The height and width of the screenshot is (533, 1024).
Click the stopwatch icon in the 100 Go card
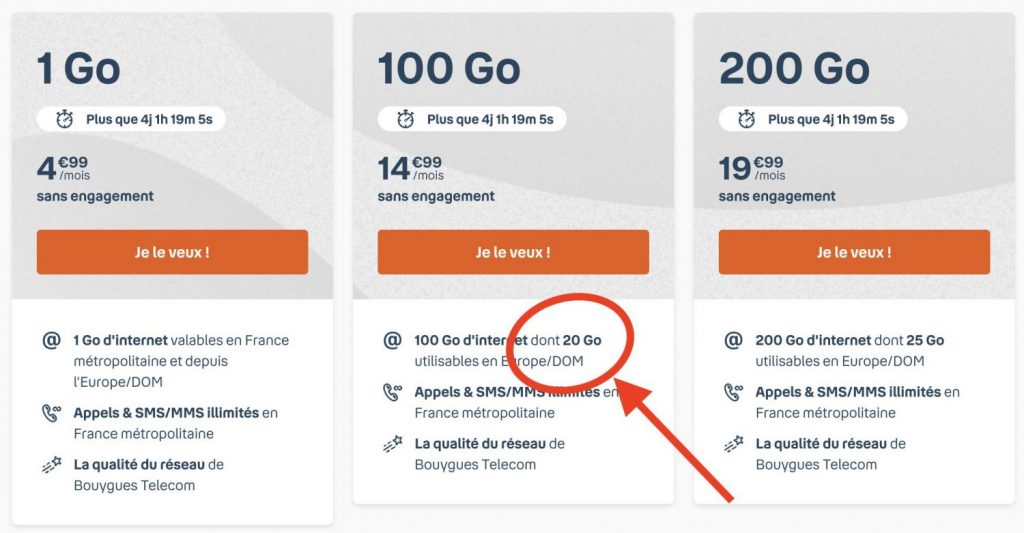406,119
